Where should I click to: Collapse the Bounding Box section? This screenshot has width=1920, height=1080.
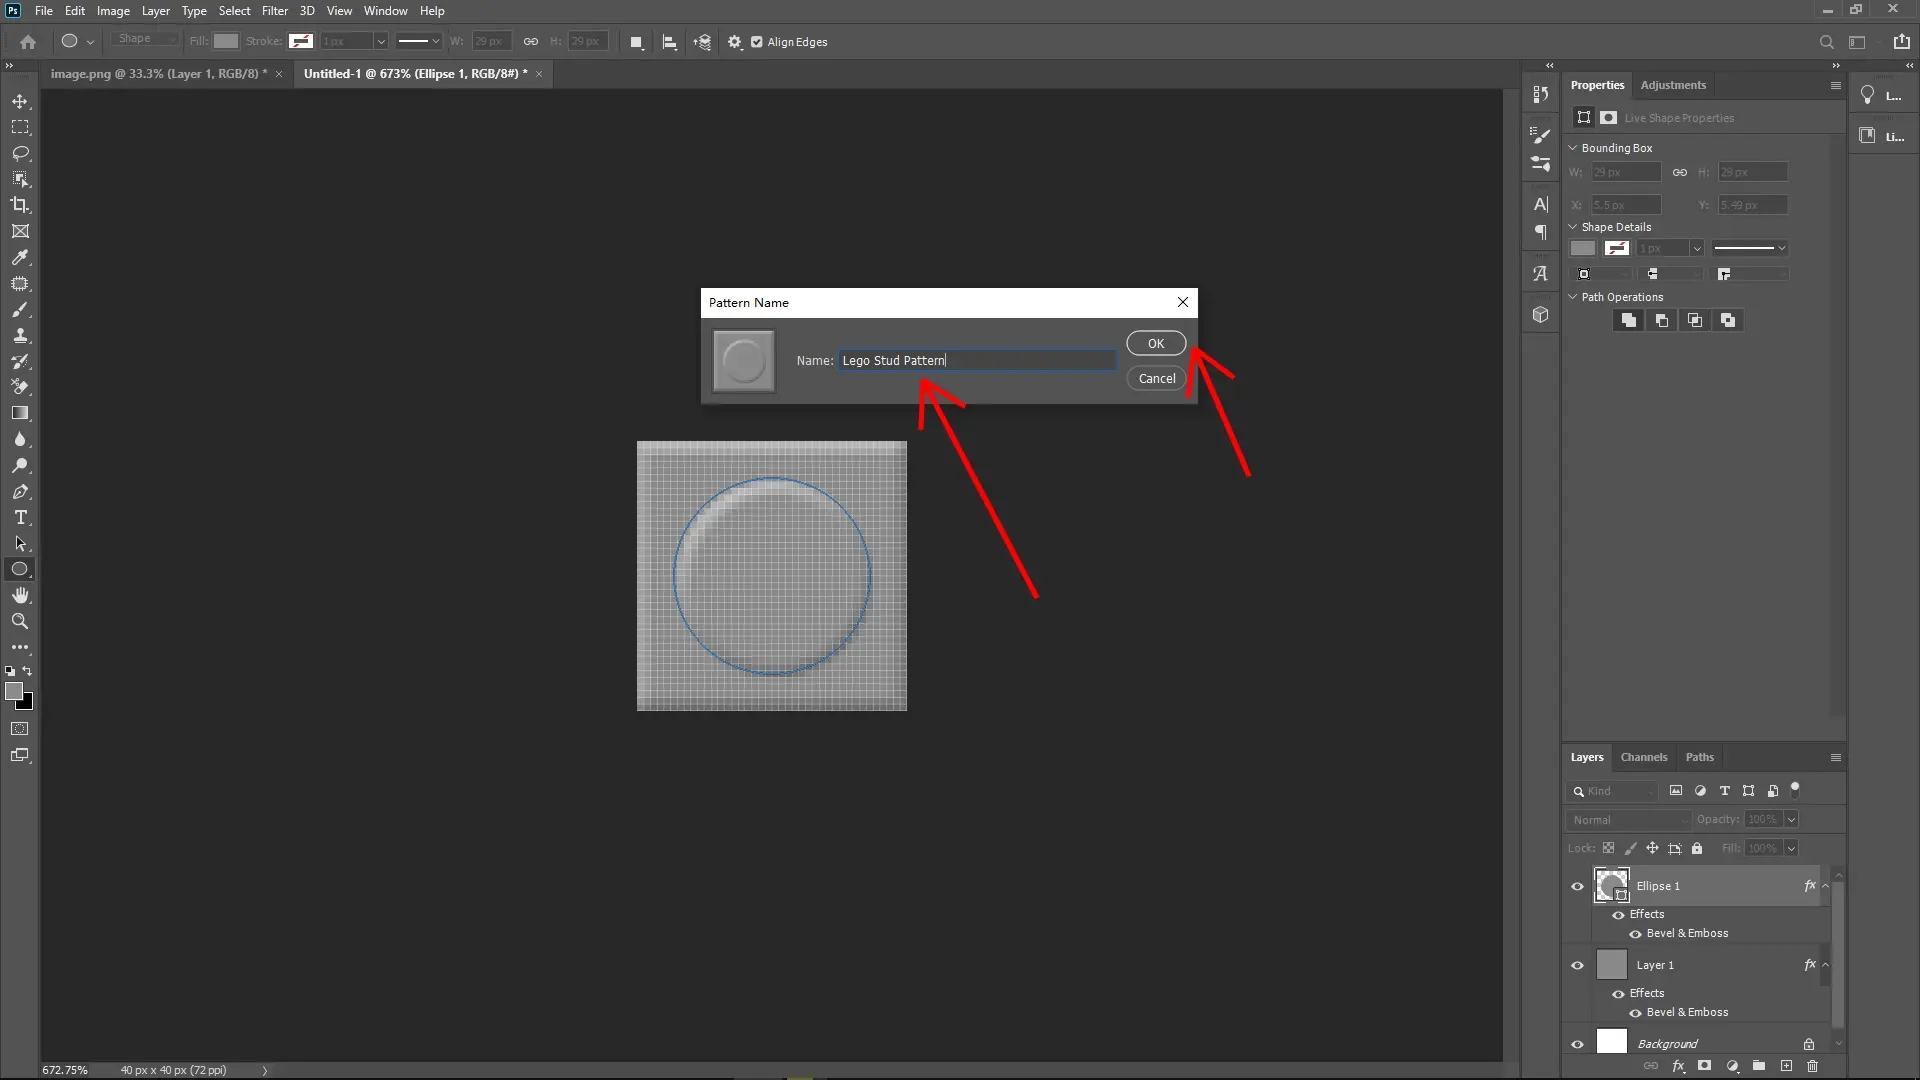pos(1572,147)
